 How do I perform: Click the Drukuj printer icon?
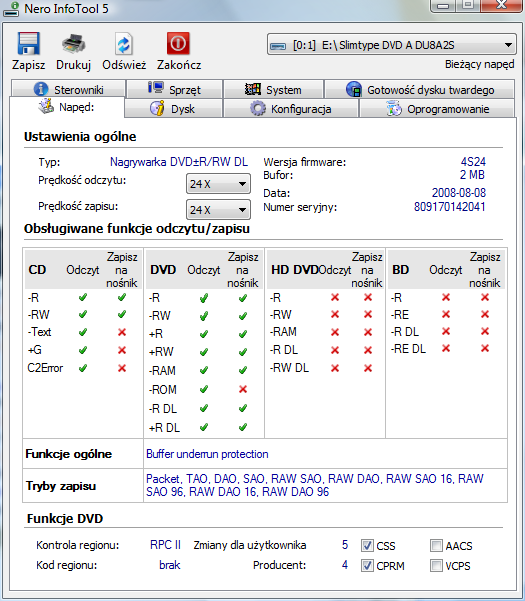[74, 43]
